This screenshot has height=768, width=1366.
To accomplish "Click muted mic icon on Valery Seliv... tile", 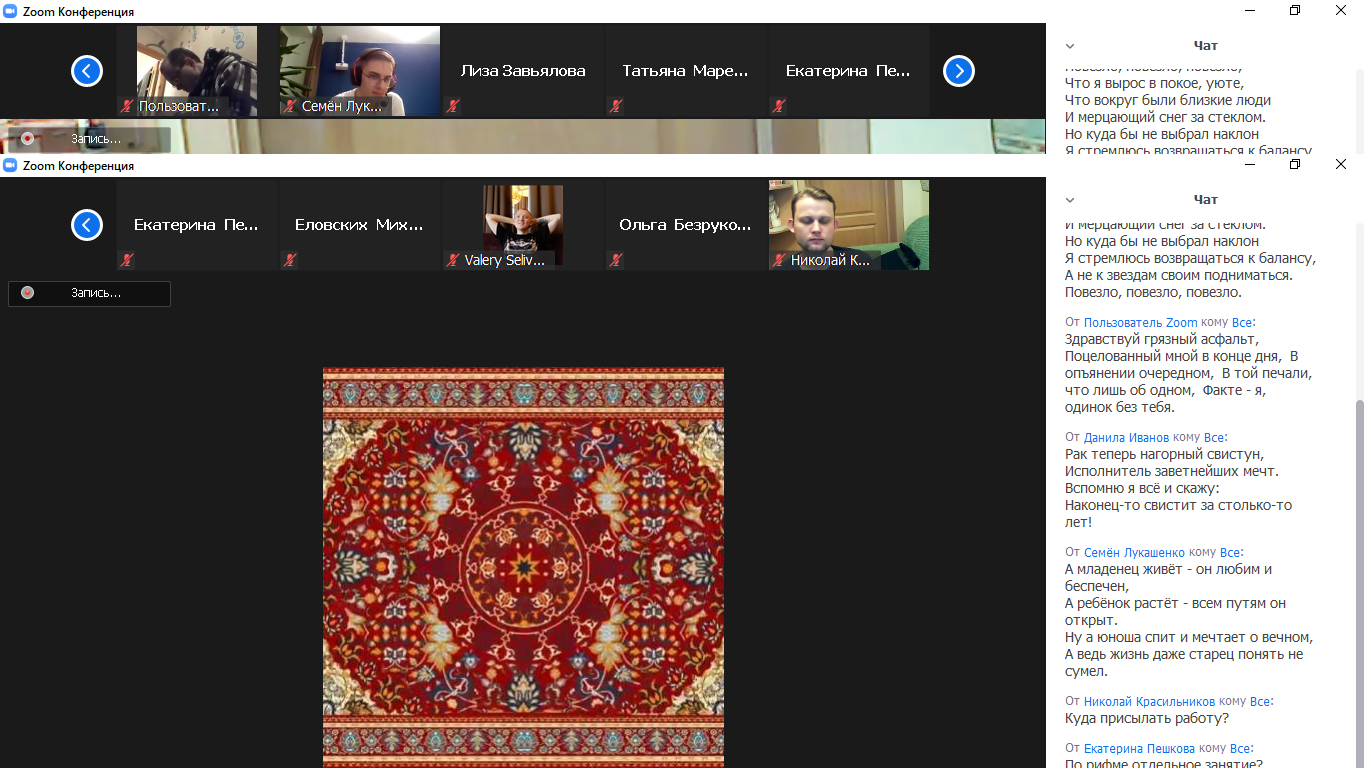I will pyautogui.click(x=453, y=260).
